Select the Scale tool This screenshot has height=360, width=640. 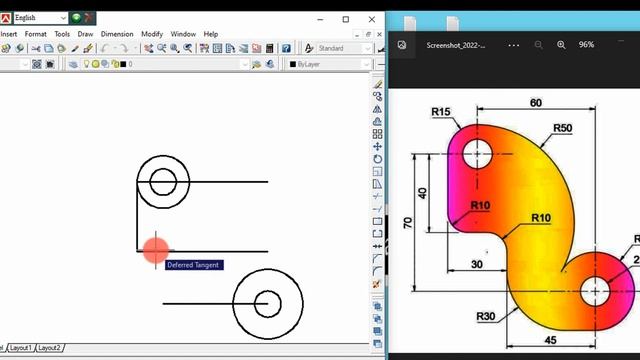[x=378, y=171]
